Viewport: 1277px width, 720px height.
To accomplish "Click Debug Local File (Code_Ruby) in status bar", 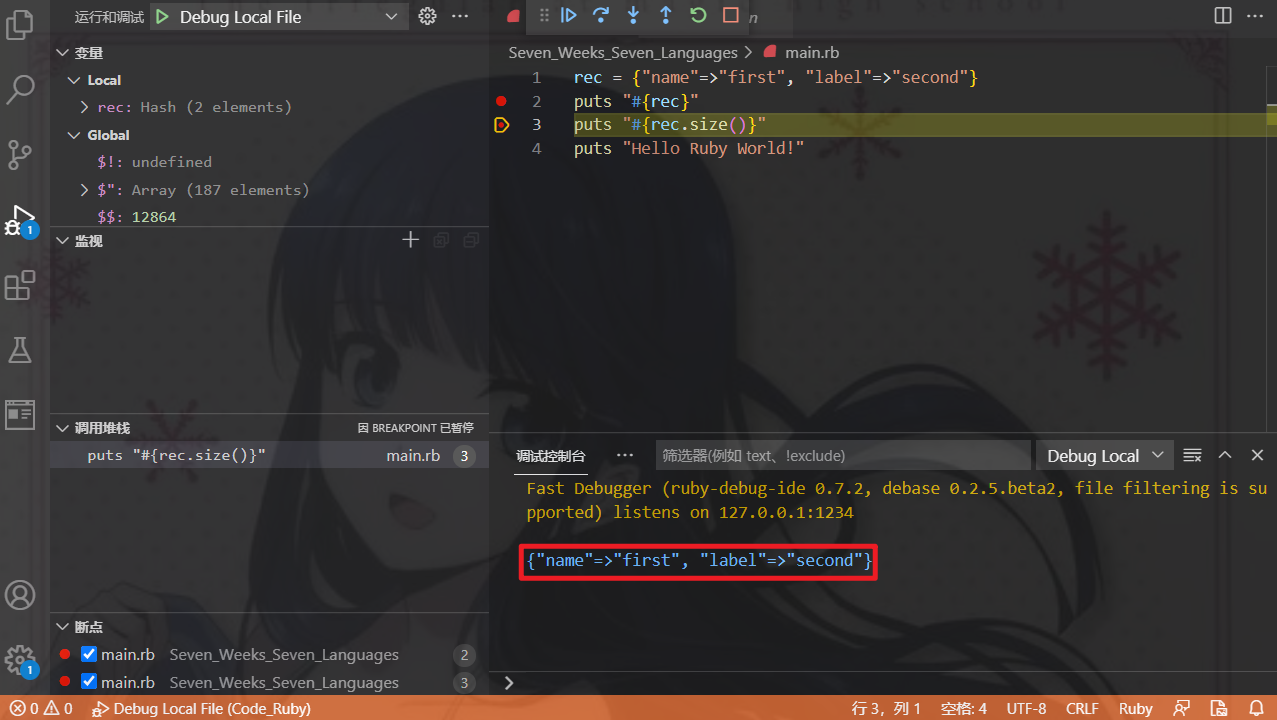I will pos(200,708).
